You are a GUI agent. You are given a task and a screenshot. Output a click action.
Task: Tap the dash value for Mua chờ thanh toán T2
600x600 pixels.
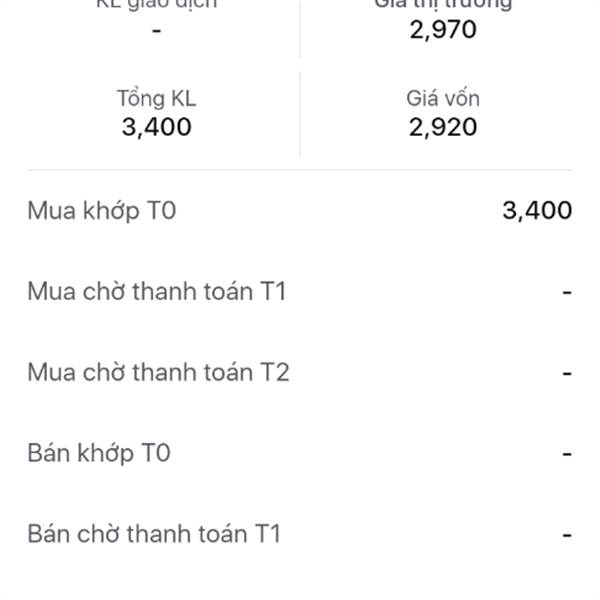click(x=567, y=373)
